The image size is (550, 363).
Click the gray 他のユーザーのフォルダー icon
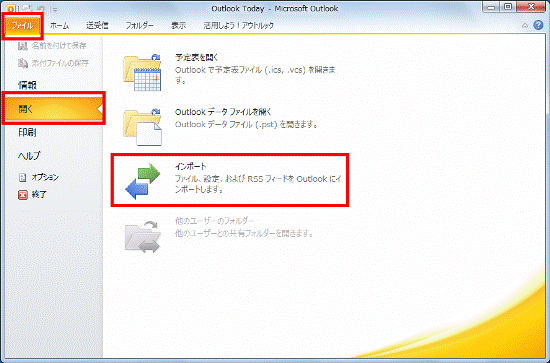142,237
